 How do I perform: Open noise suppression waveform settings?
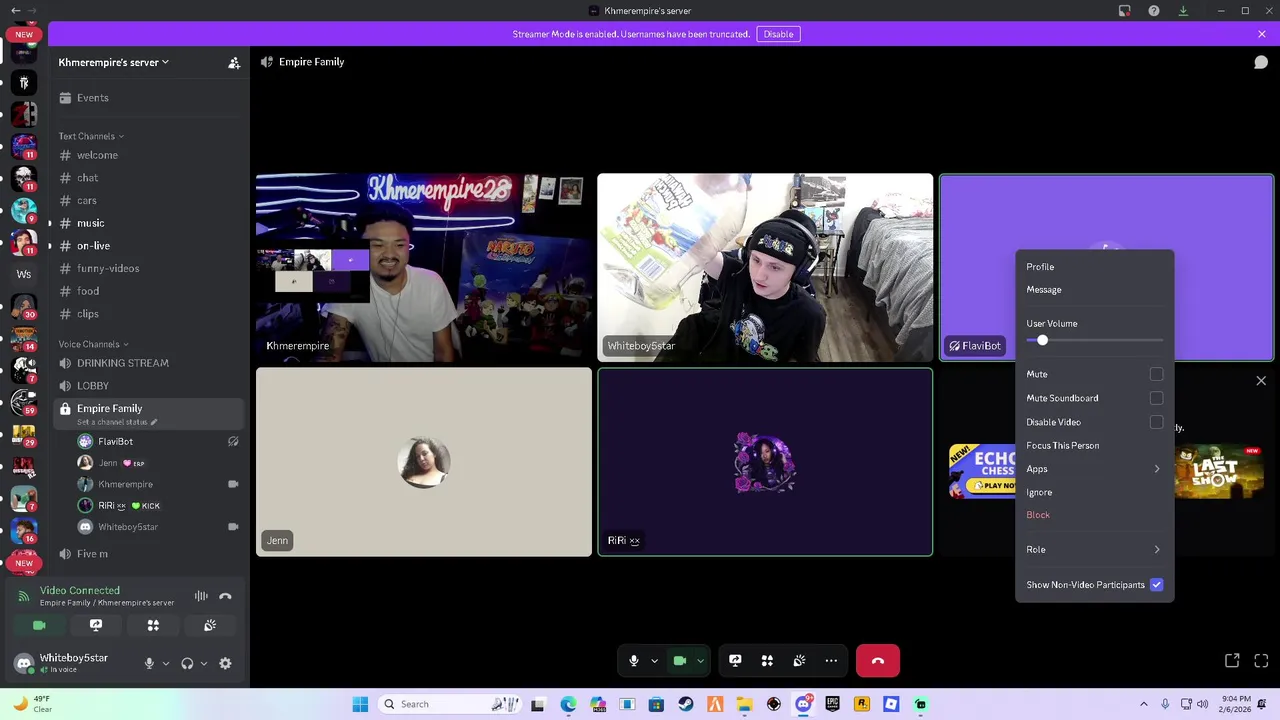tap(201, 596)
